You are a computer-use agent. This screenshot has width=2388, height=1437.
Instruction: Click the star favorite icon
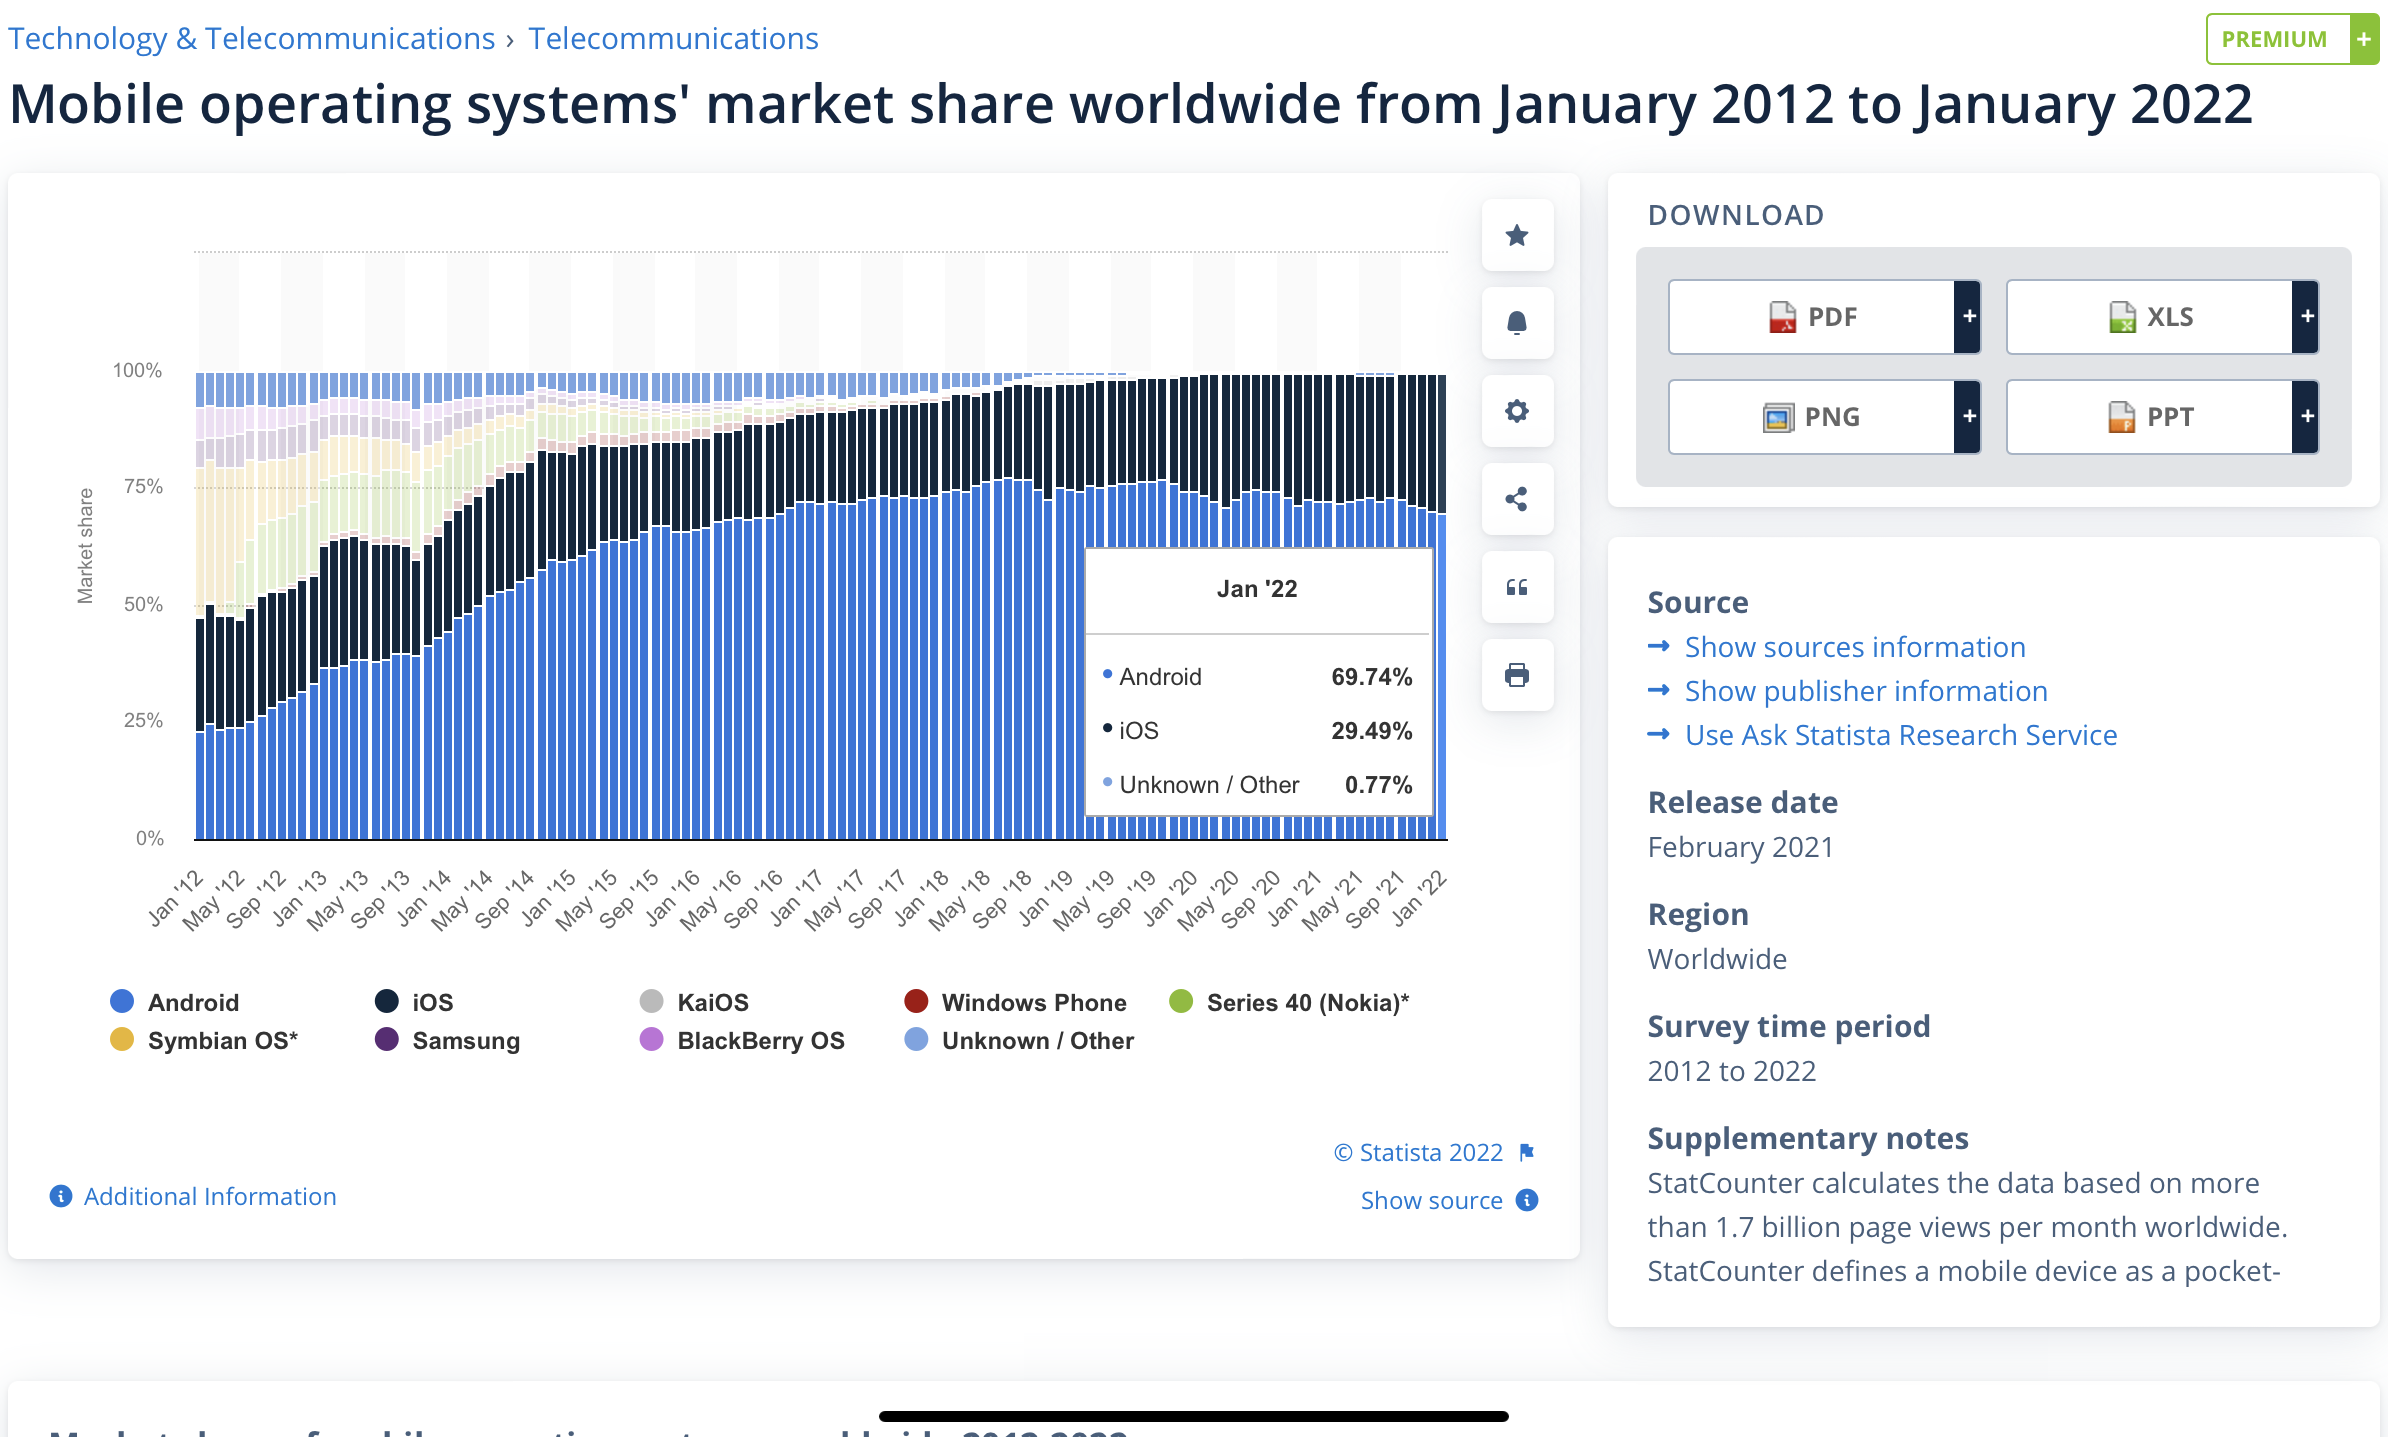1517,235
